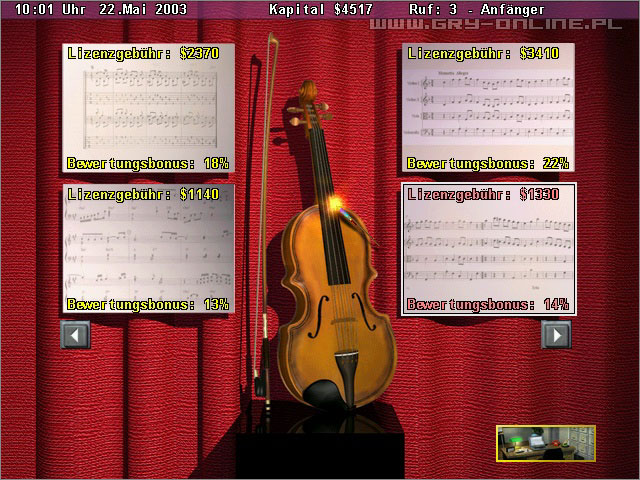Select the sheet music licensed for $1330
640x480 pixels.
tap(489, 249)
